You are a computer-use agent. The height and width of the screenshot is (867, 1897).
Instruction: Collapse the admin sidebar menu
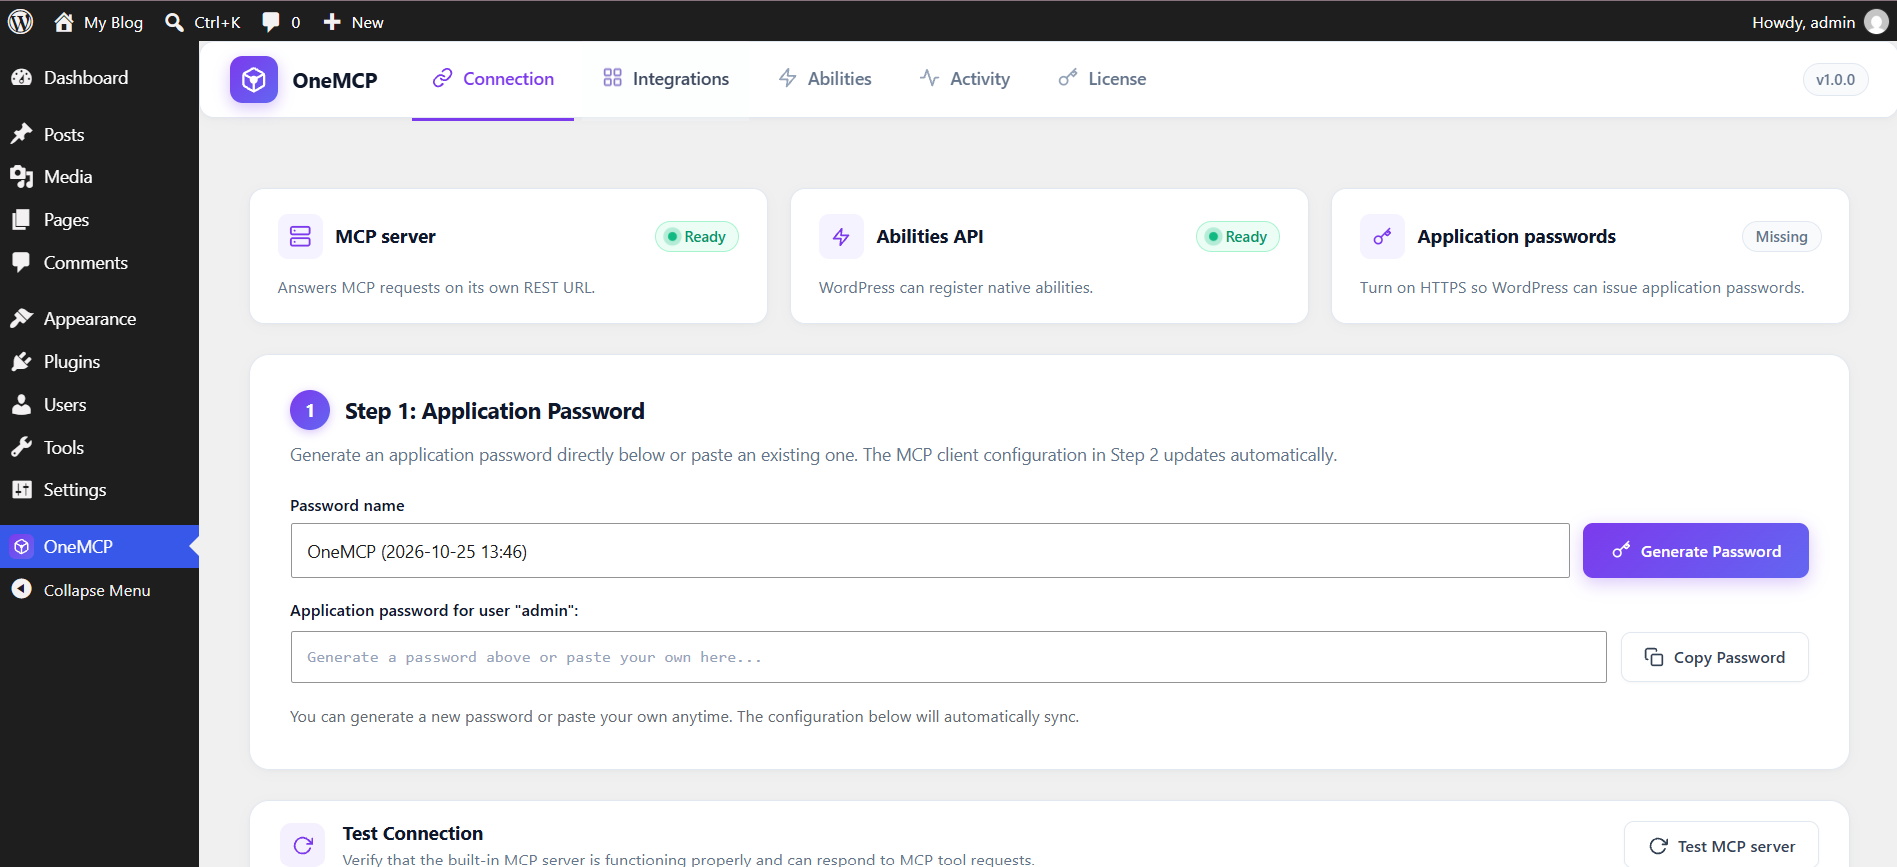99,590
